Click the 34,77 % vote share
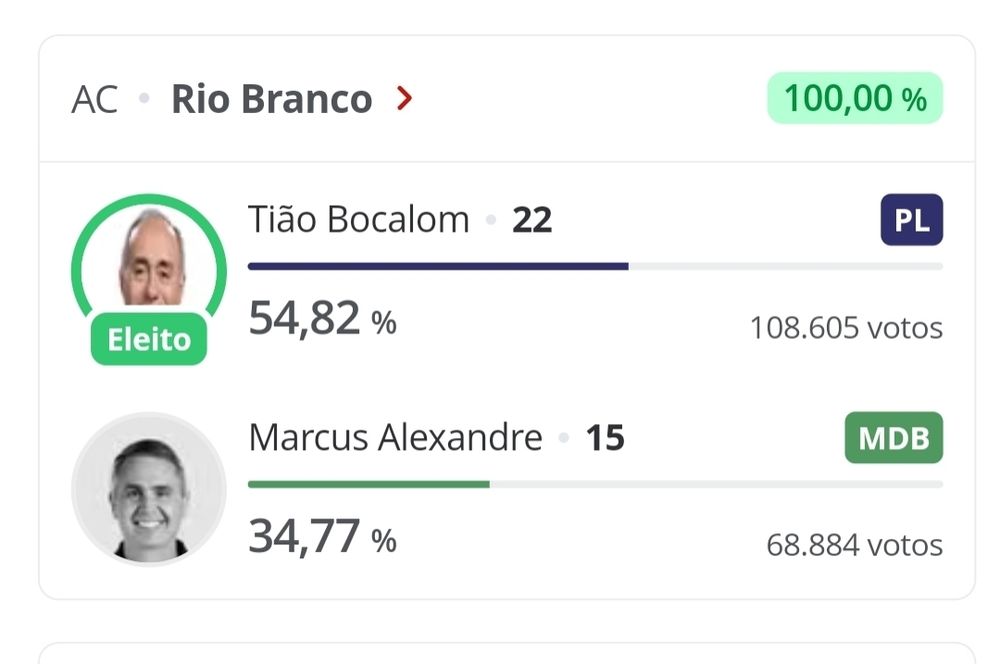This screenshot has height=664, width=1000. (322, 537)
